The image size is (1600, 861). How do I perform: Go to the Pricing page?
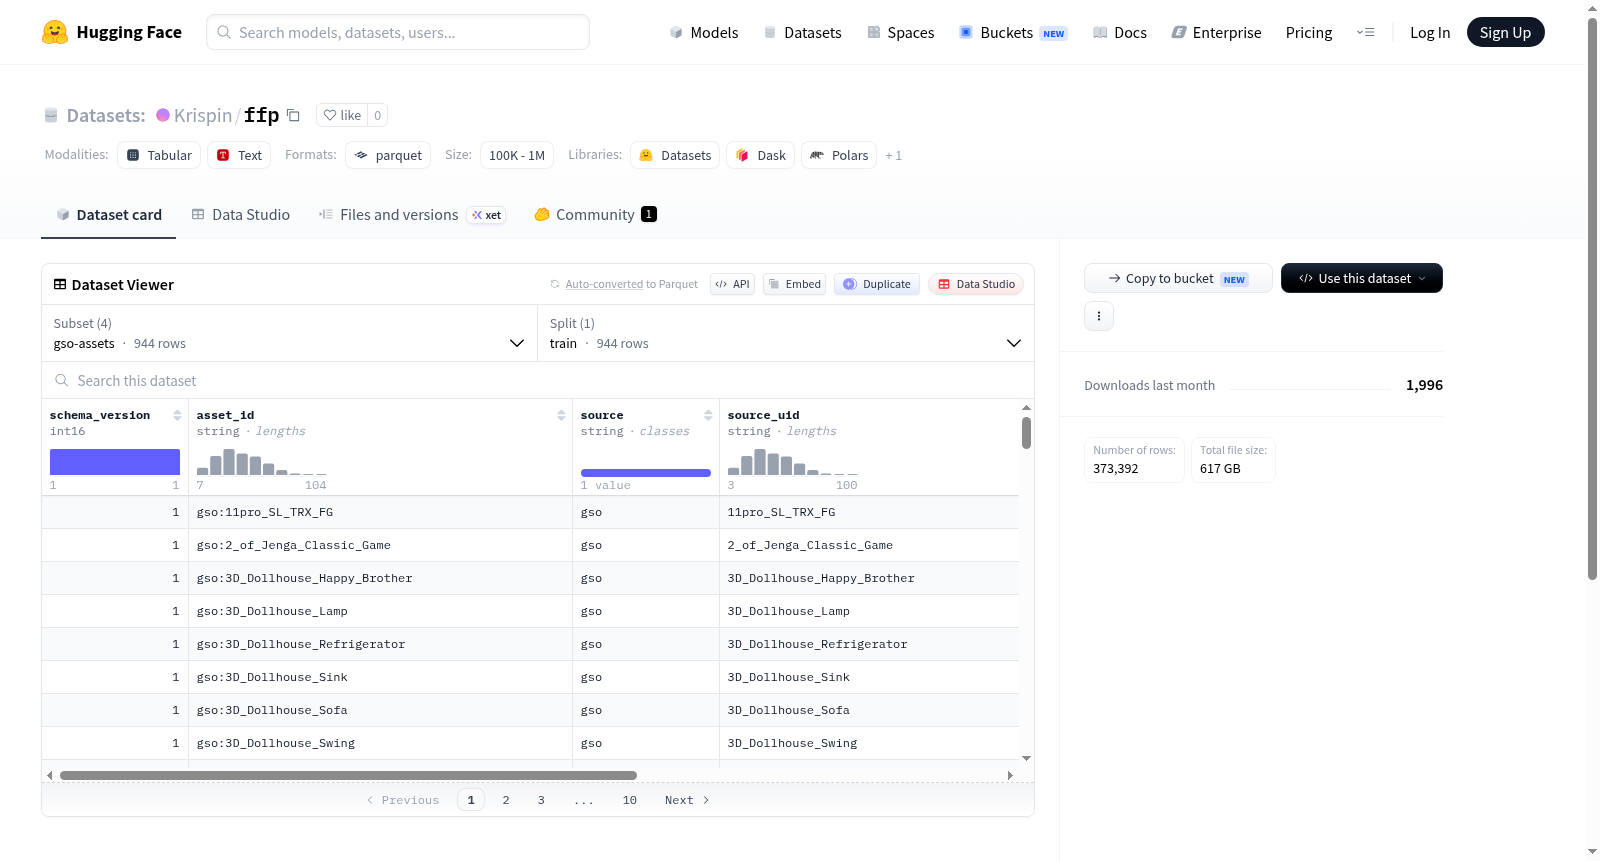point(1309,32)
